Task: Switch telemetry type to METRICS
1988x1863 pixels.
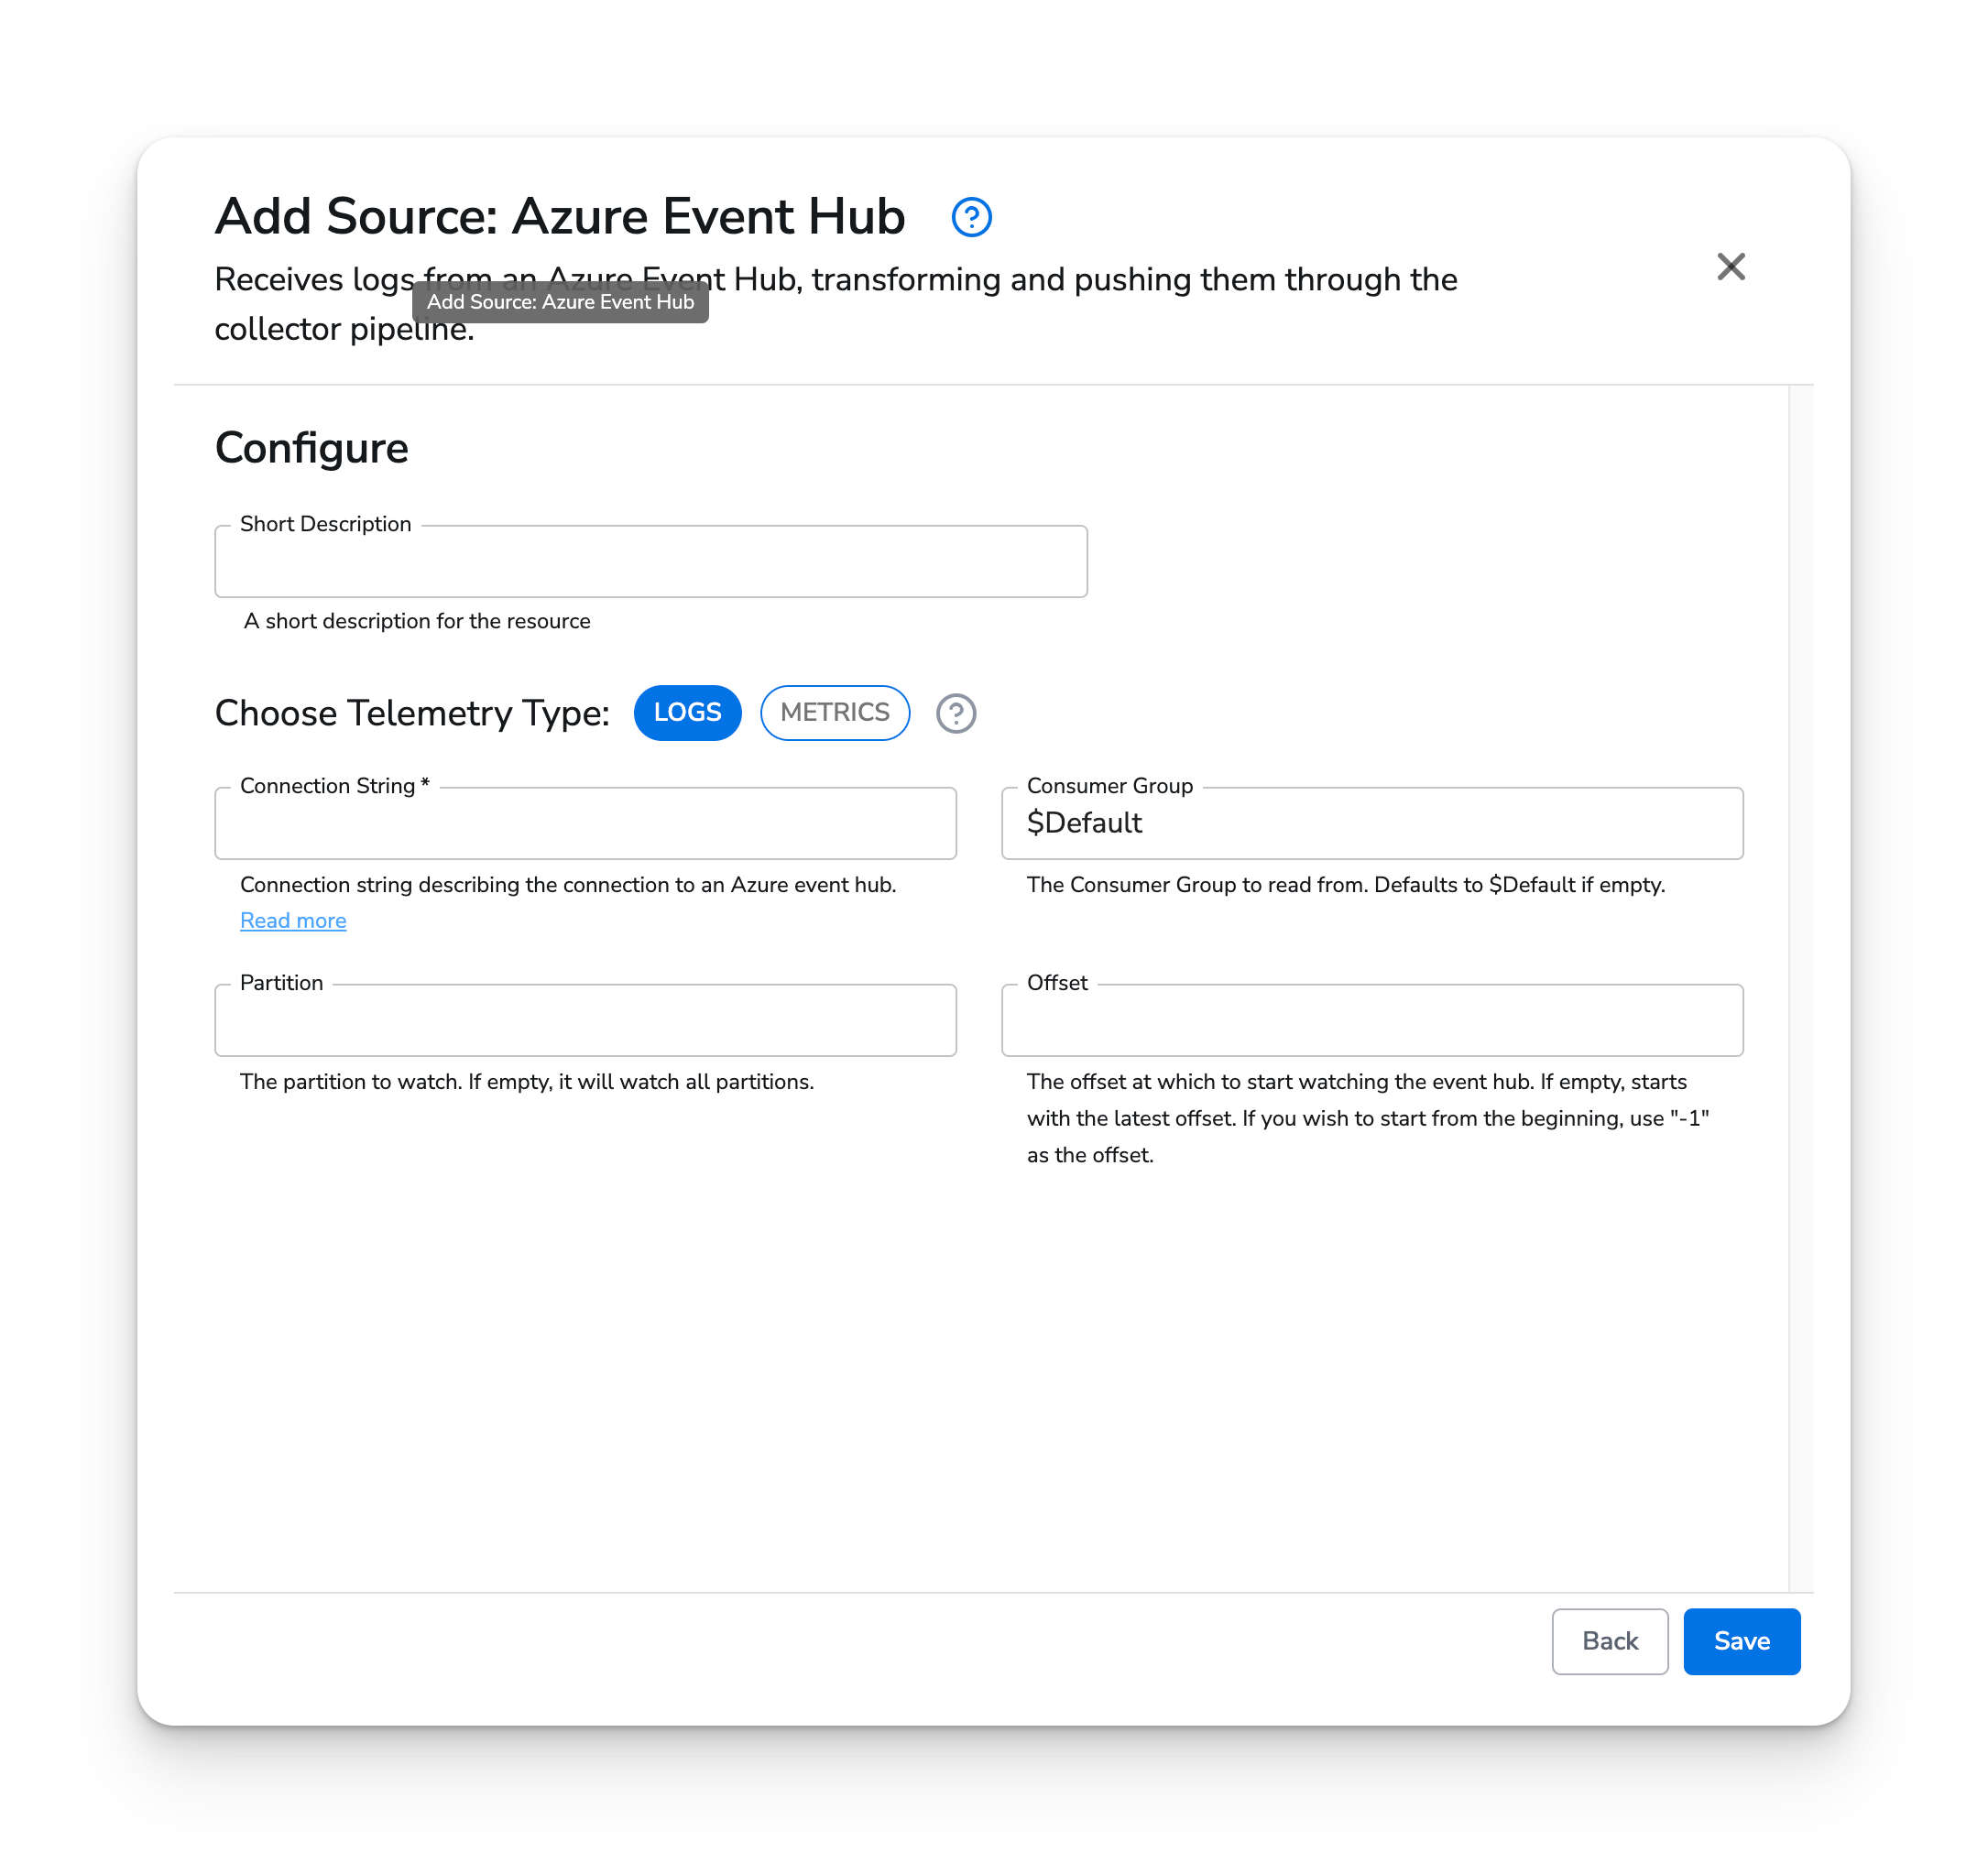Action: coord(834,713)
